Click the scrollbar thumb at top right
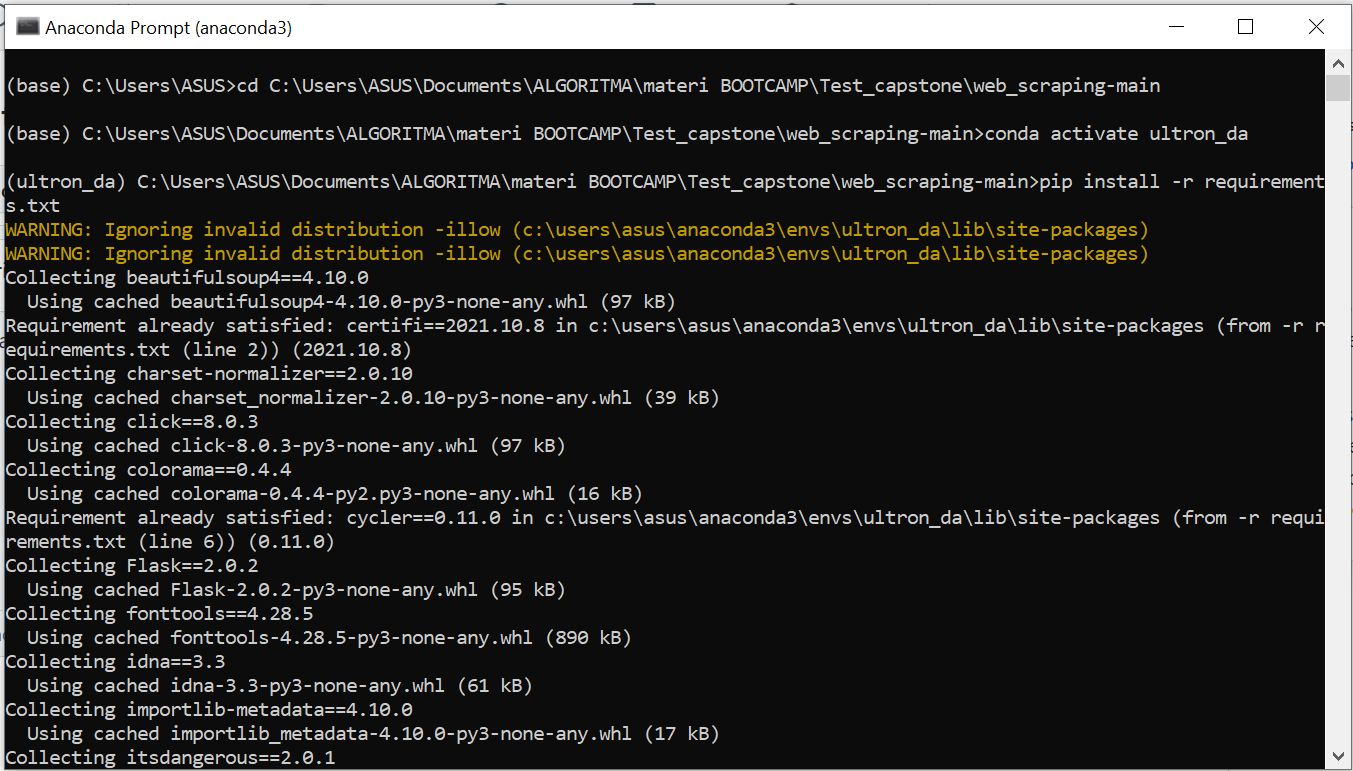The width and height of the screenshot is (1353, 771). click(1338, 88)
